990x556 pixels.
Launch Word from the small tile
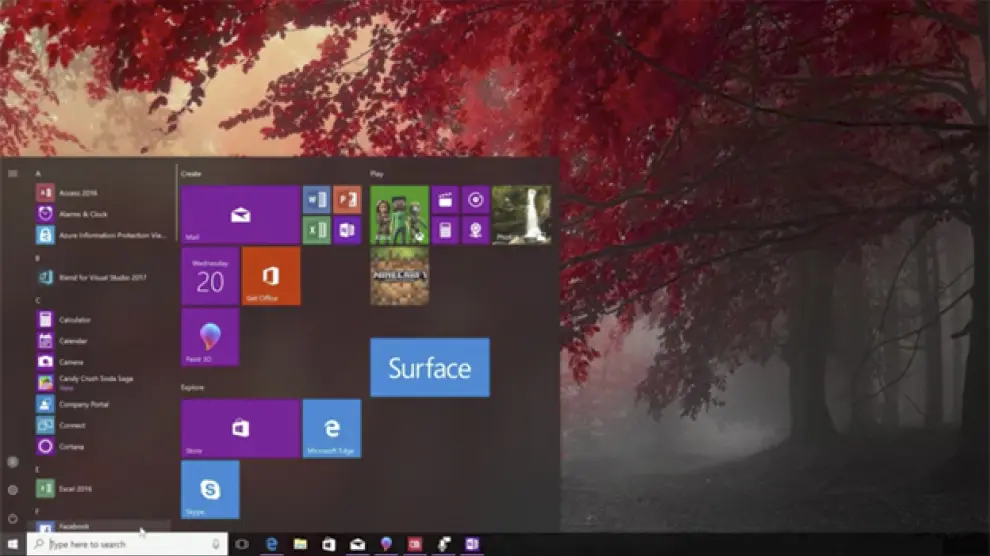click(316, 200)
